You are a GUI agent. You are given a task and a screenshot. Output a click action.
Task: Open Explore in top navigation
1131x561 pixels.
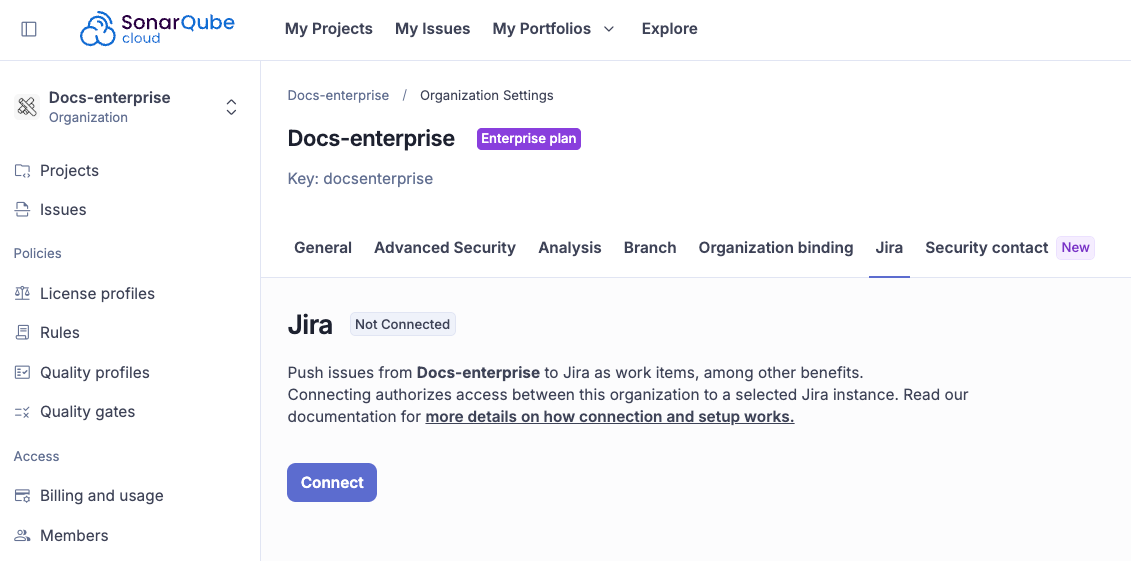coord(669,29)
